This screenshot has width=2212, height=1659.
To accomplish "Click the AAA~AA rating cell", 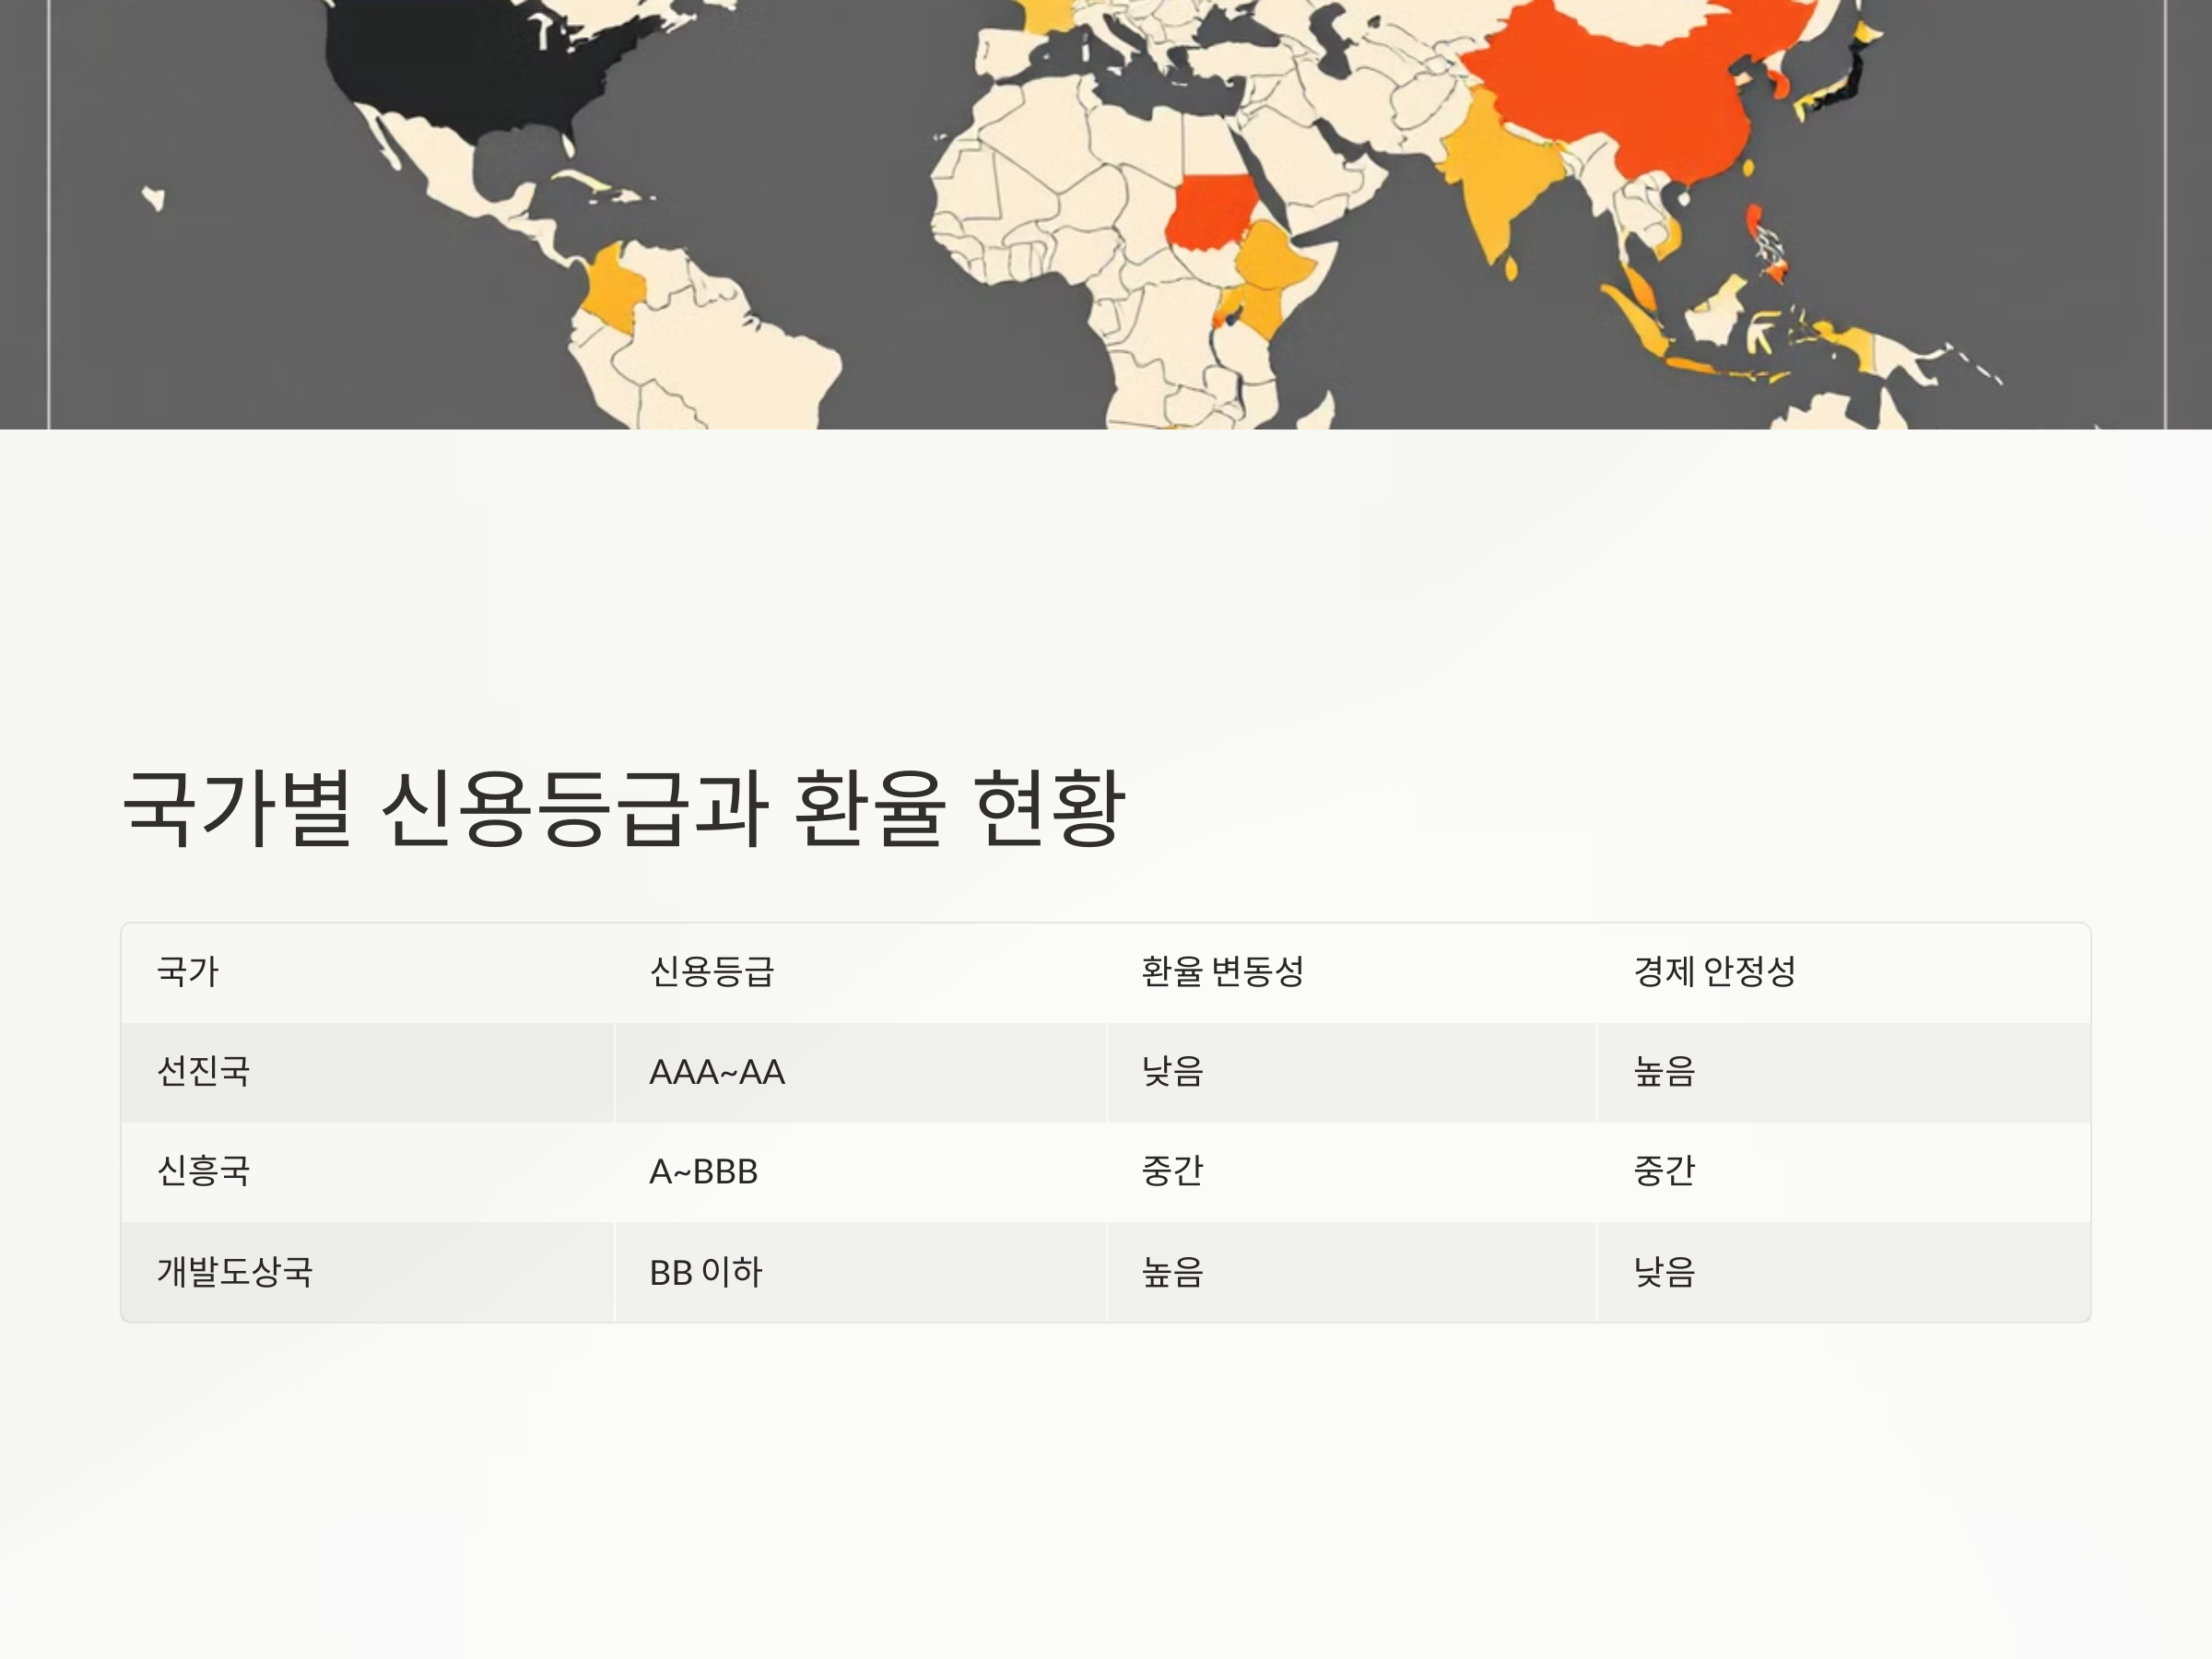I will point(717,1072).
